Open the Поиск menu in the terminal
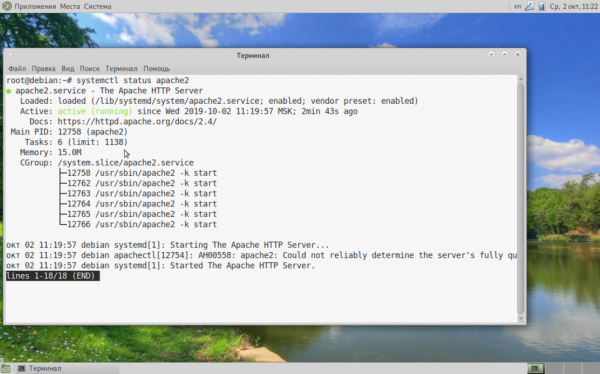600x374 pixels. tap(90, 69)
